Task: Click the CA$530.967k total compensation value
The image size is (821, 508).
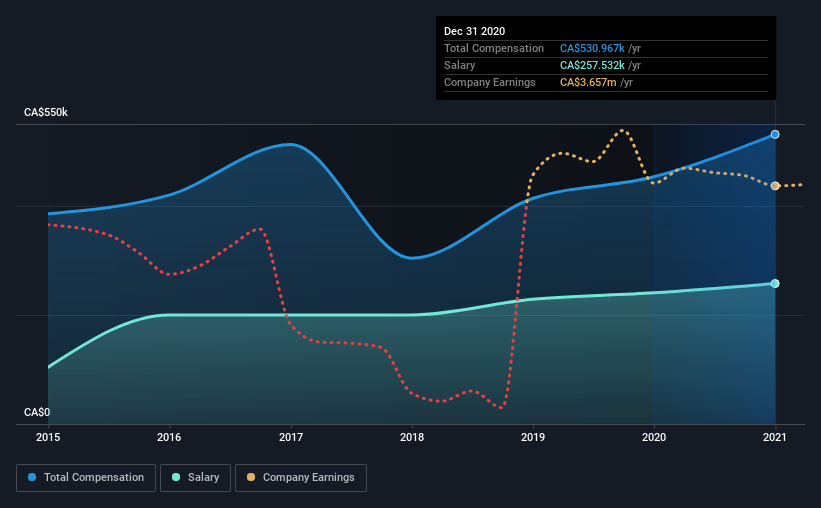Action: click(592, 48)
